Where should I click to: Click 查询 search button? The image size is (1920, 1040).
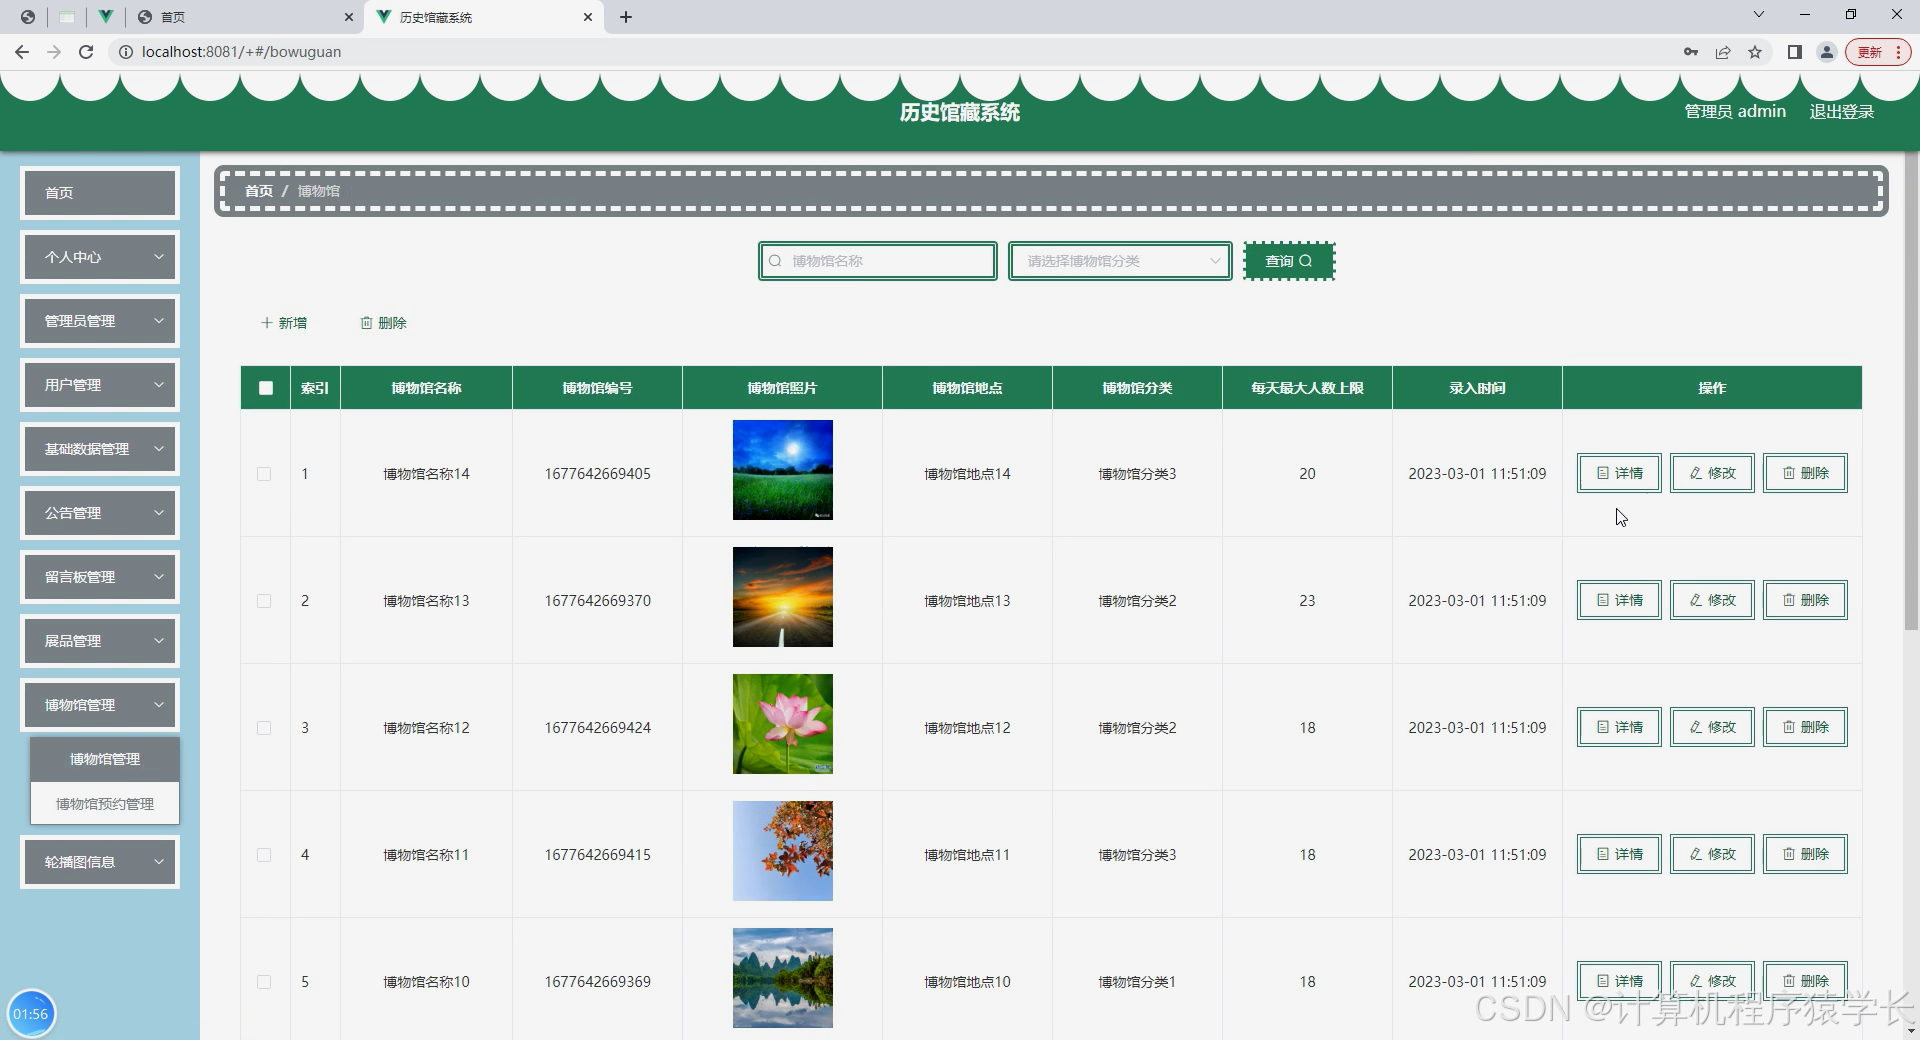1289,261
